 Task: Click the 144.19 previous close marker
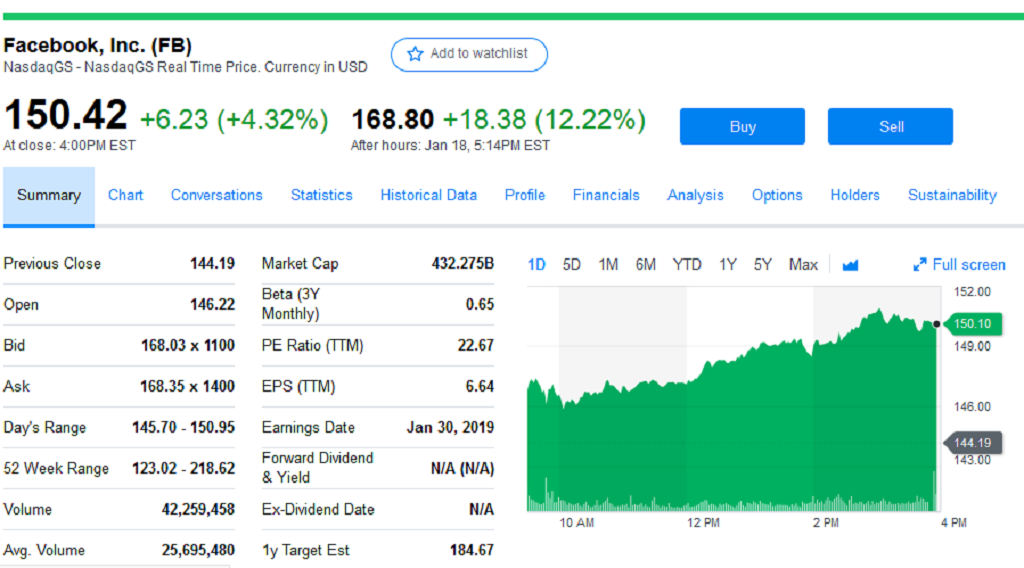click(972, 443)
